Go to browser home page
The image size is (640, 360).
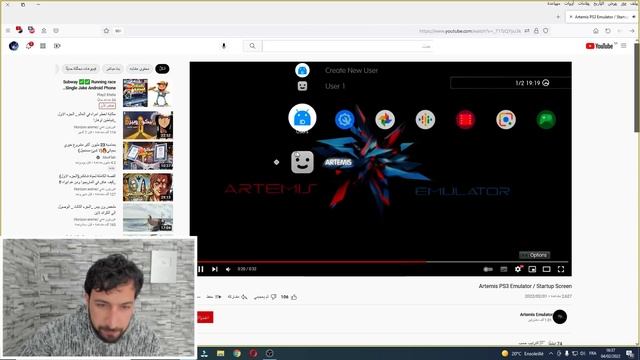click(x=596, y=31)
